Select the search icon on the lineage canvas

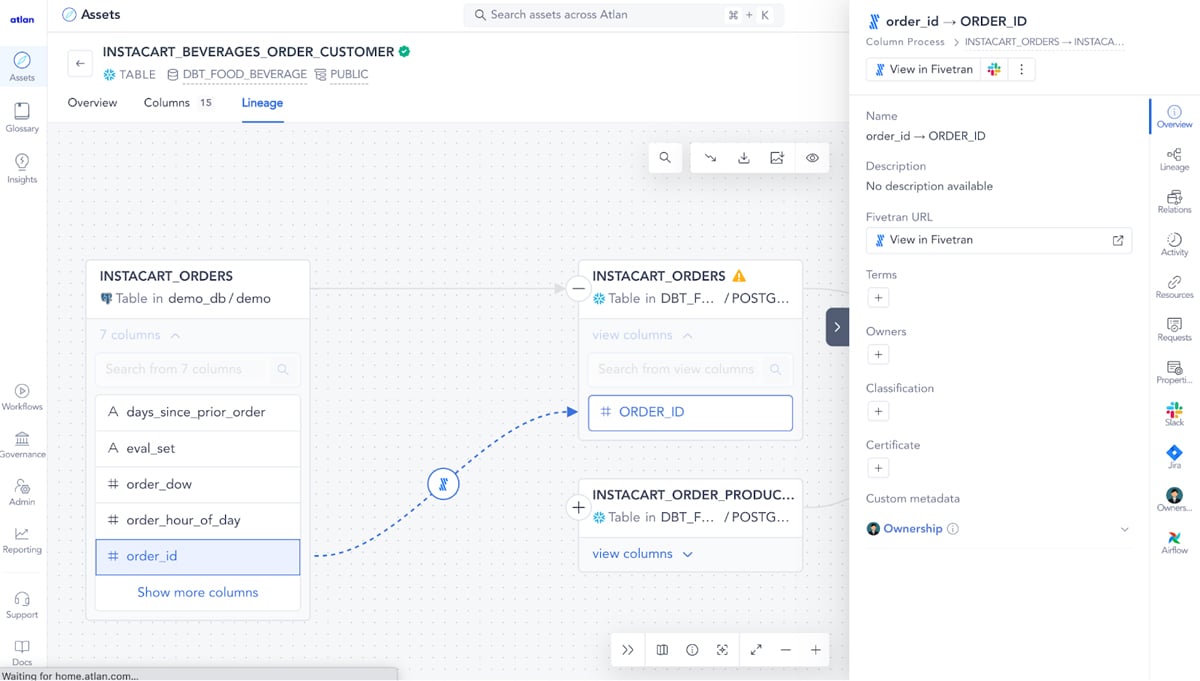coord(665,157)
